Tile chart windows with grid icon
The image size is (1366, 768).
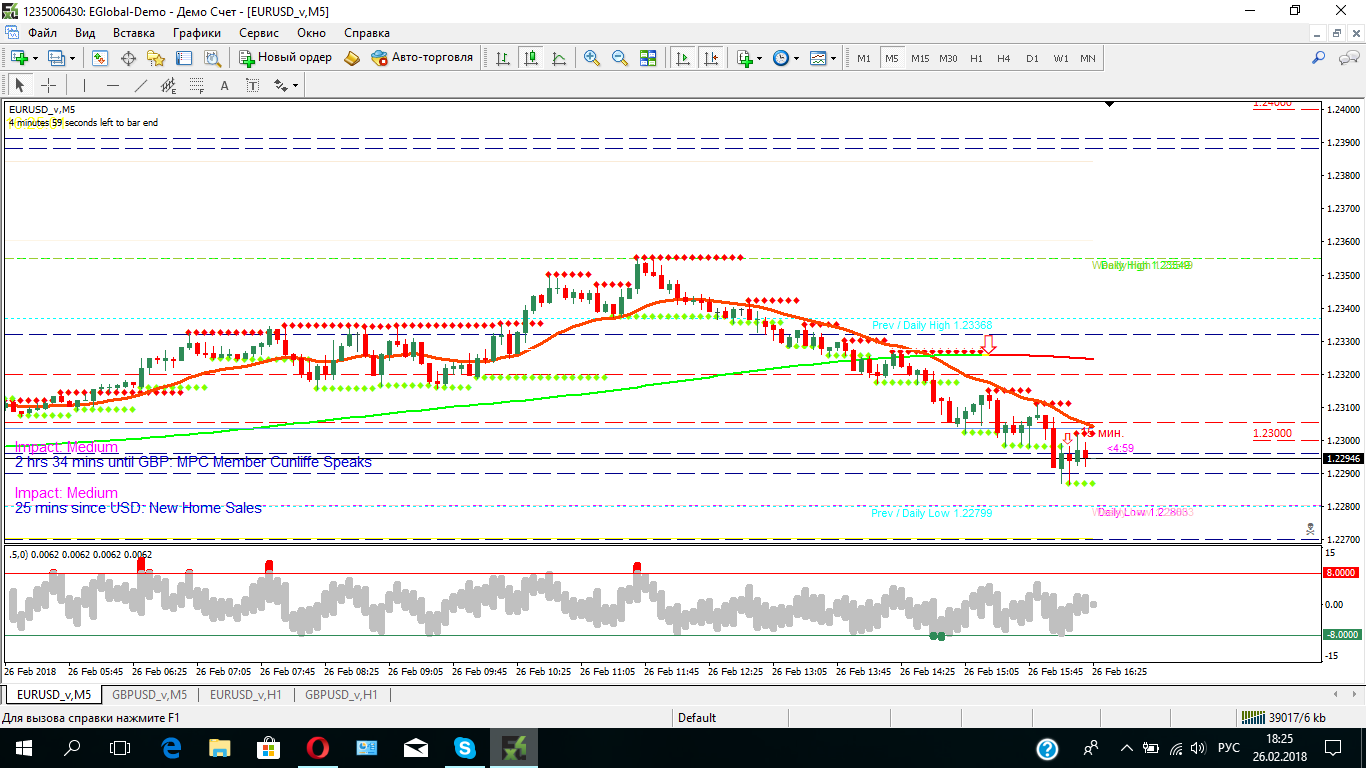pyautogui.click(x=648, y=58)
